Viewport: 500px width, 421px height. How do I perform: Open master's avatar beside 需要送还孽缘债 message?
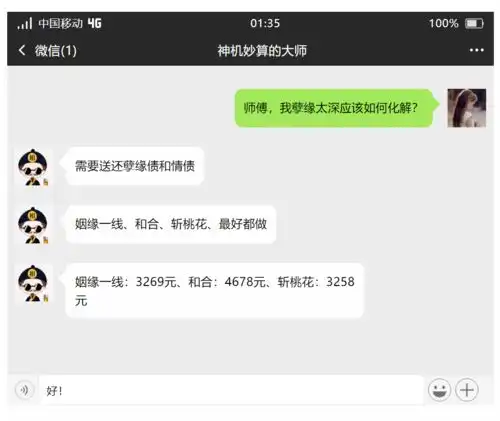coord(33,167)
